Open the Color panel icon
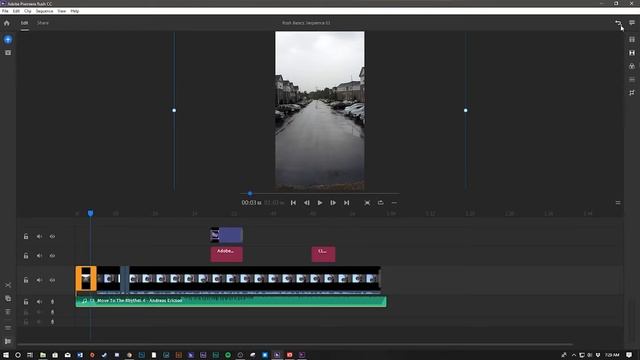Viewport: 640px width, 360px height. coord(632,66)
